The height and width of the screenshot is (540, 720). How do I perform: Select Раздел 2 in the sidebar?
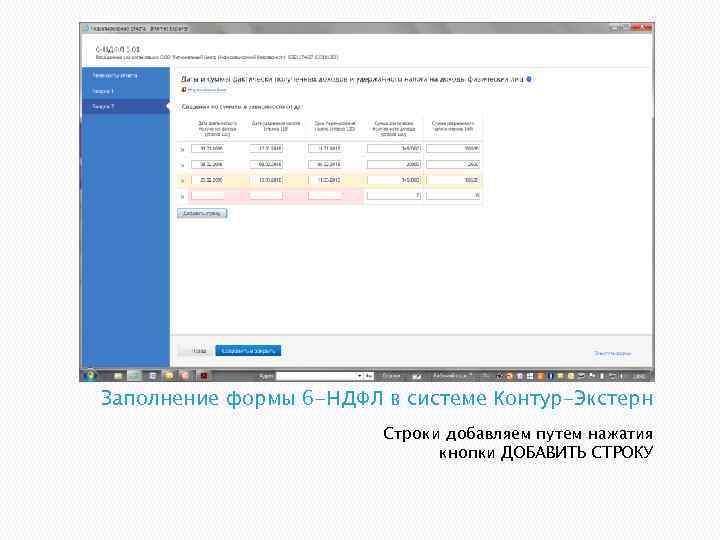(125, 107)
